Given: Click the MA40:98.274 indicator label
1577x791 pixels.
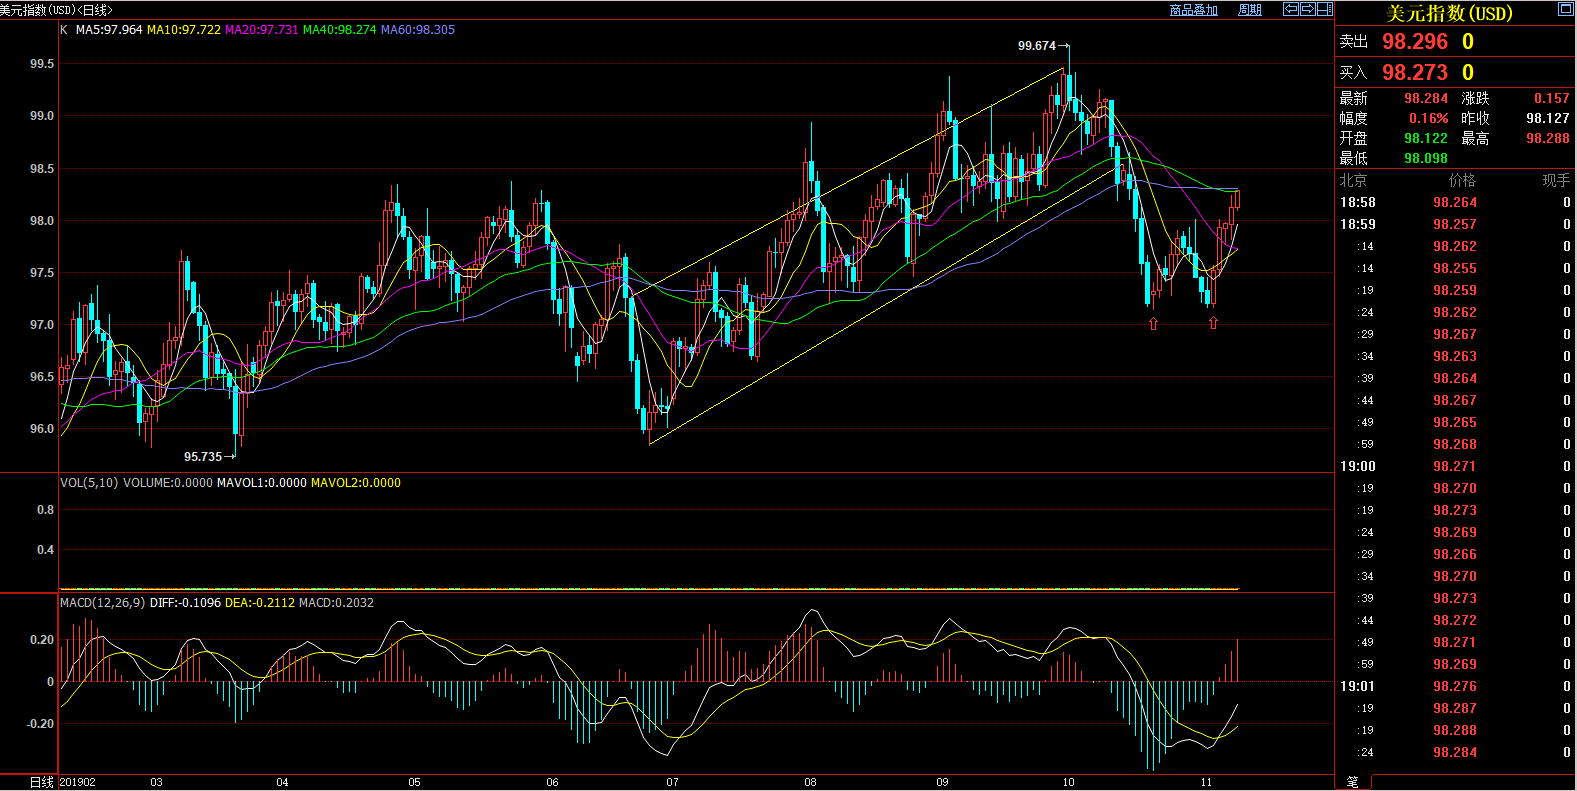Looking at the screenshot, I should [x=340, y=30].
